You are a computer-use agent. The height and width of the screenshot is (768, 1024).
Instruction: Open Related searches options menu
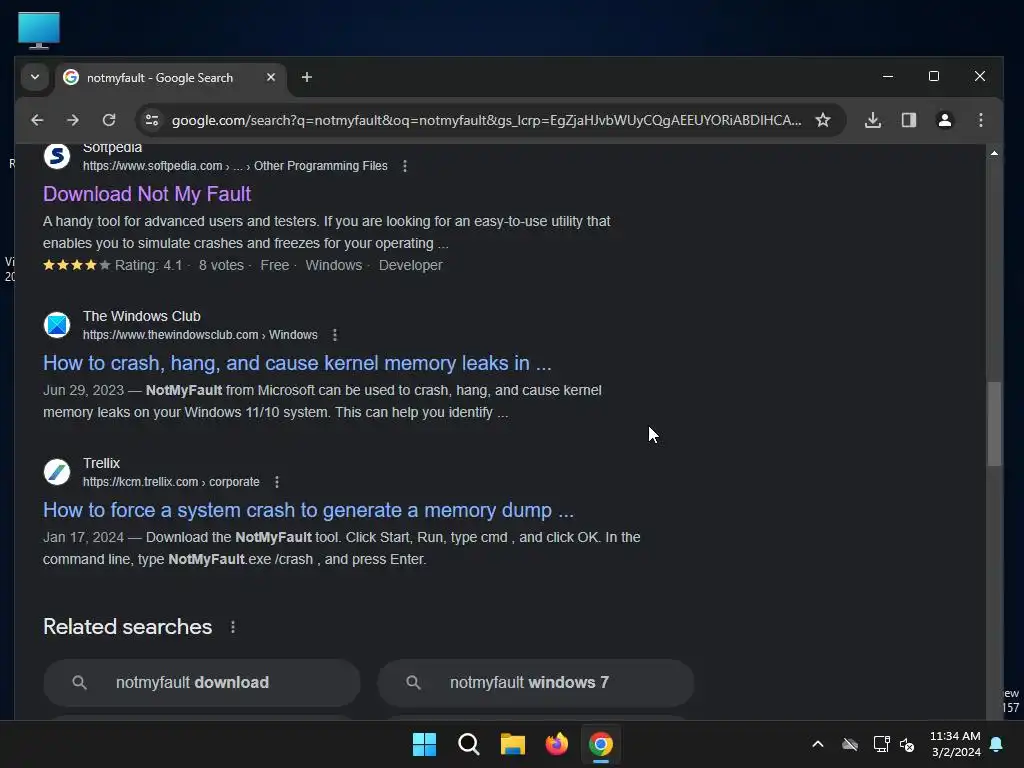pyautogui.click(x=233, y=627)
